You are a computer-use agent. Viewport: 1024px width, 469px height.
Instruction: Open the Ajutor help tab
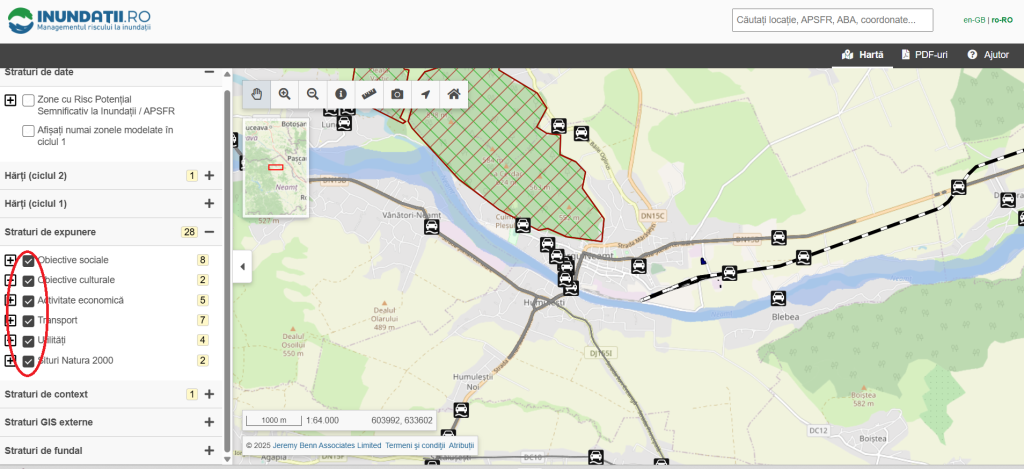(x=987, y=55)
